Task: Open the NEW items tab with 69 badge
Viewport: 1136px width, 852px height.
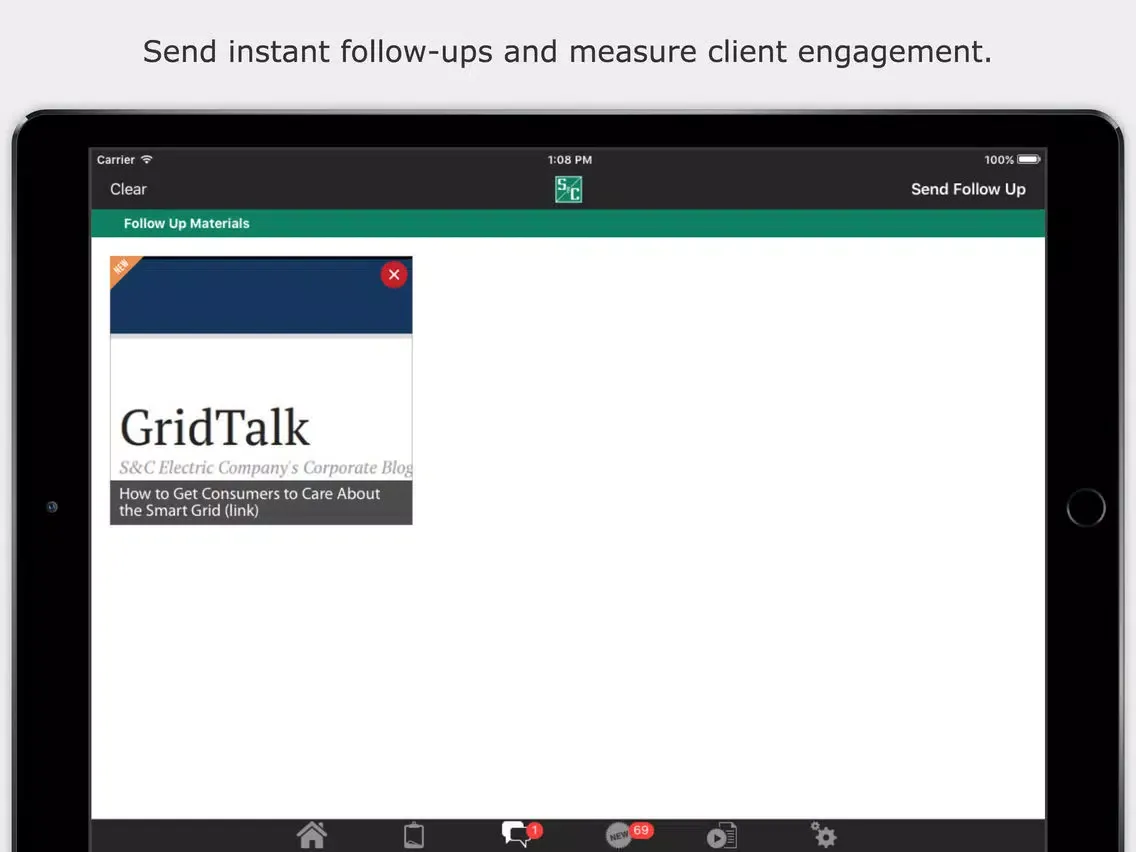Action: coord(629,835)
